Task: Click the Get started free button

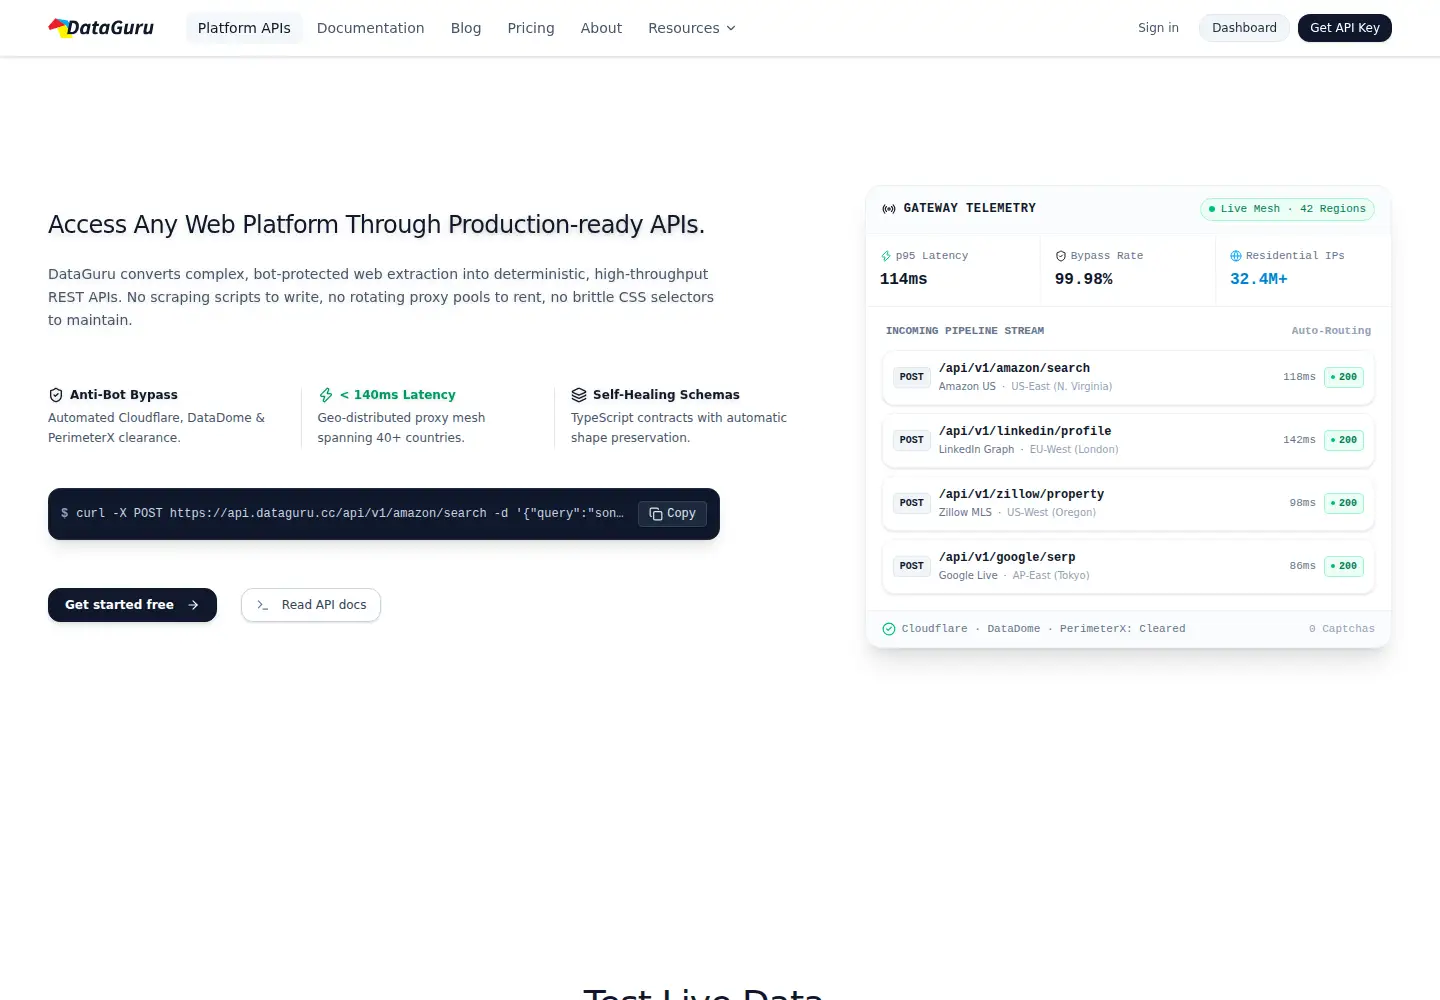Action: 132,605
